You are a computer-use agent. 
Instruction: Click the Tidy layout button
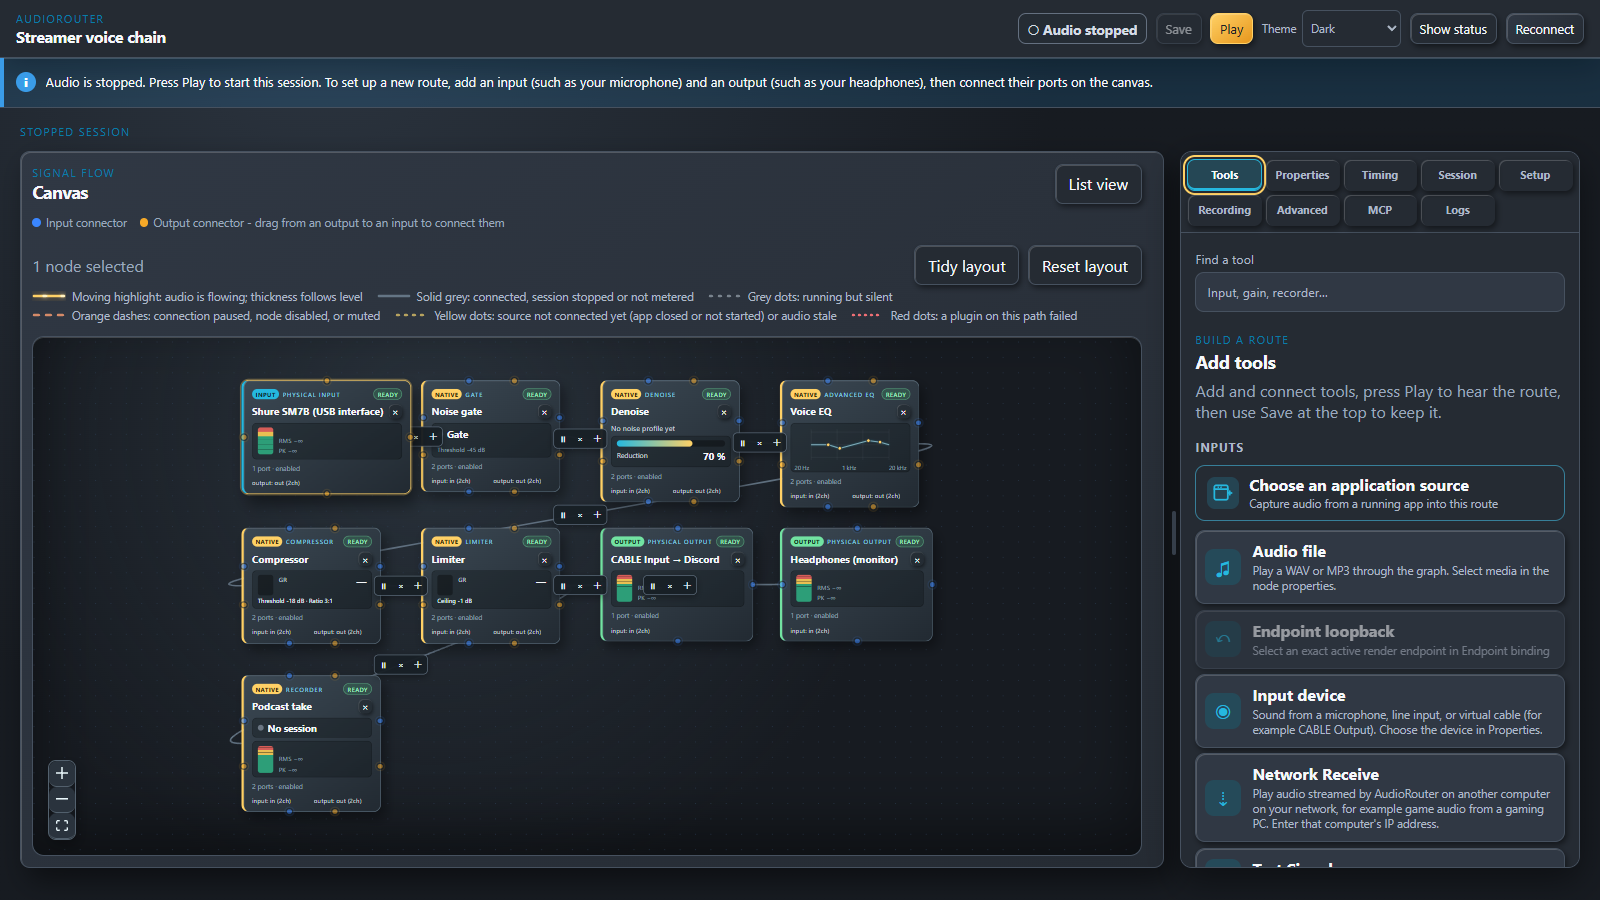click(967, 266)
